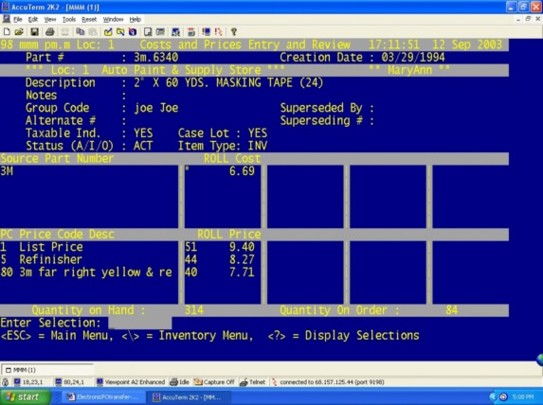This screenshot has width=543, height=405.
Task: Open the Window menu
Action: 113,19
